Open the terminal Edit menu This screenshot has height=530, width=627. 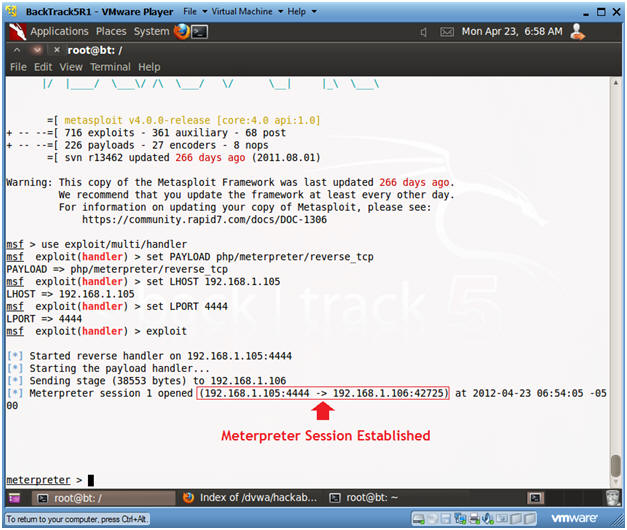(x=43, y=67)
